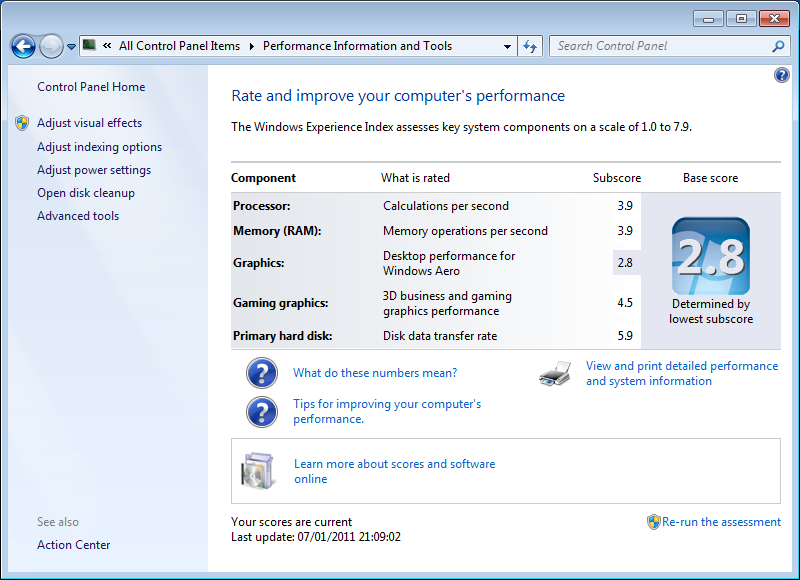Refresh the page with the refresh icon
Image resolution: width=800 pixels, height=580 pixels.
click(530, 46)
